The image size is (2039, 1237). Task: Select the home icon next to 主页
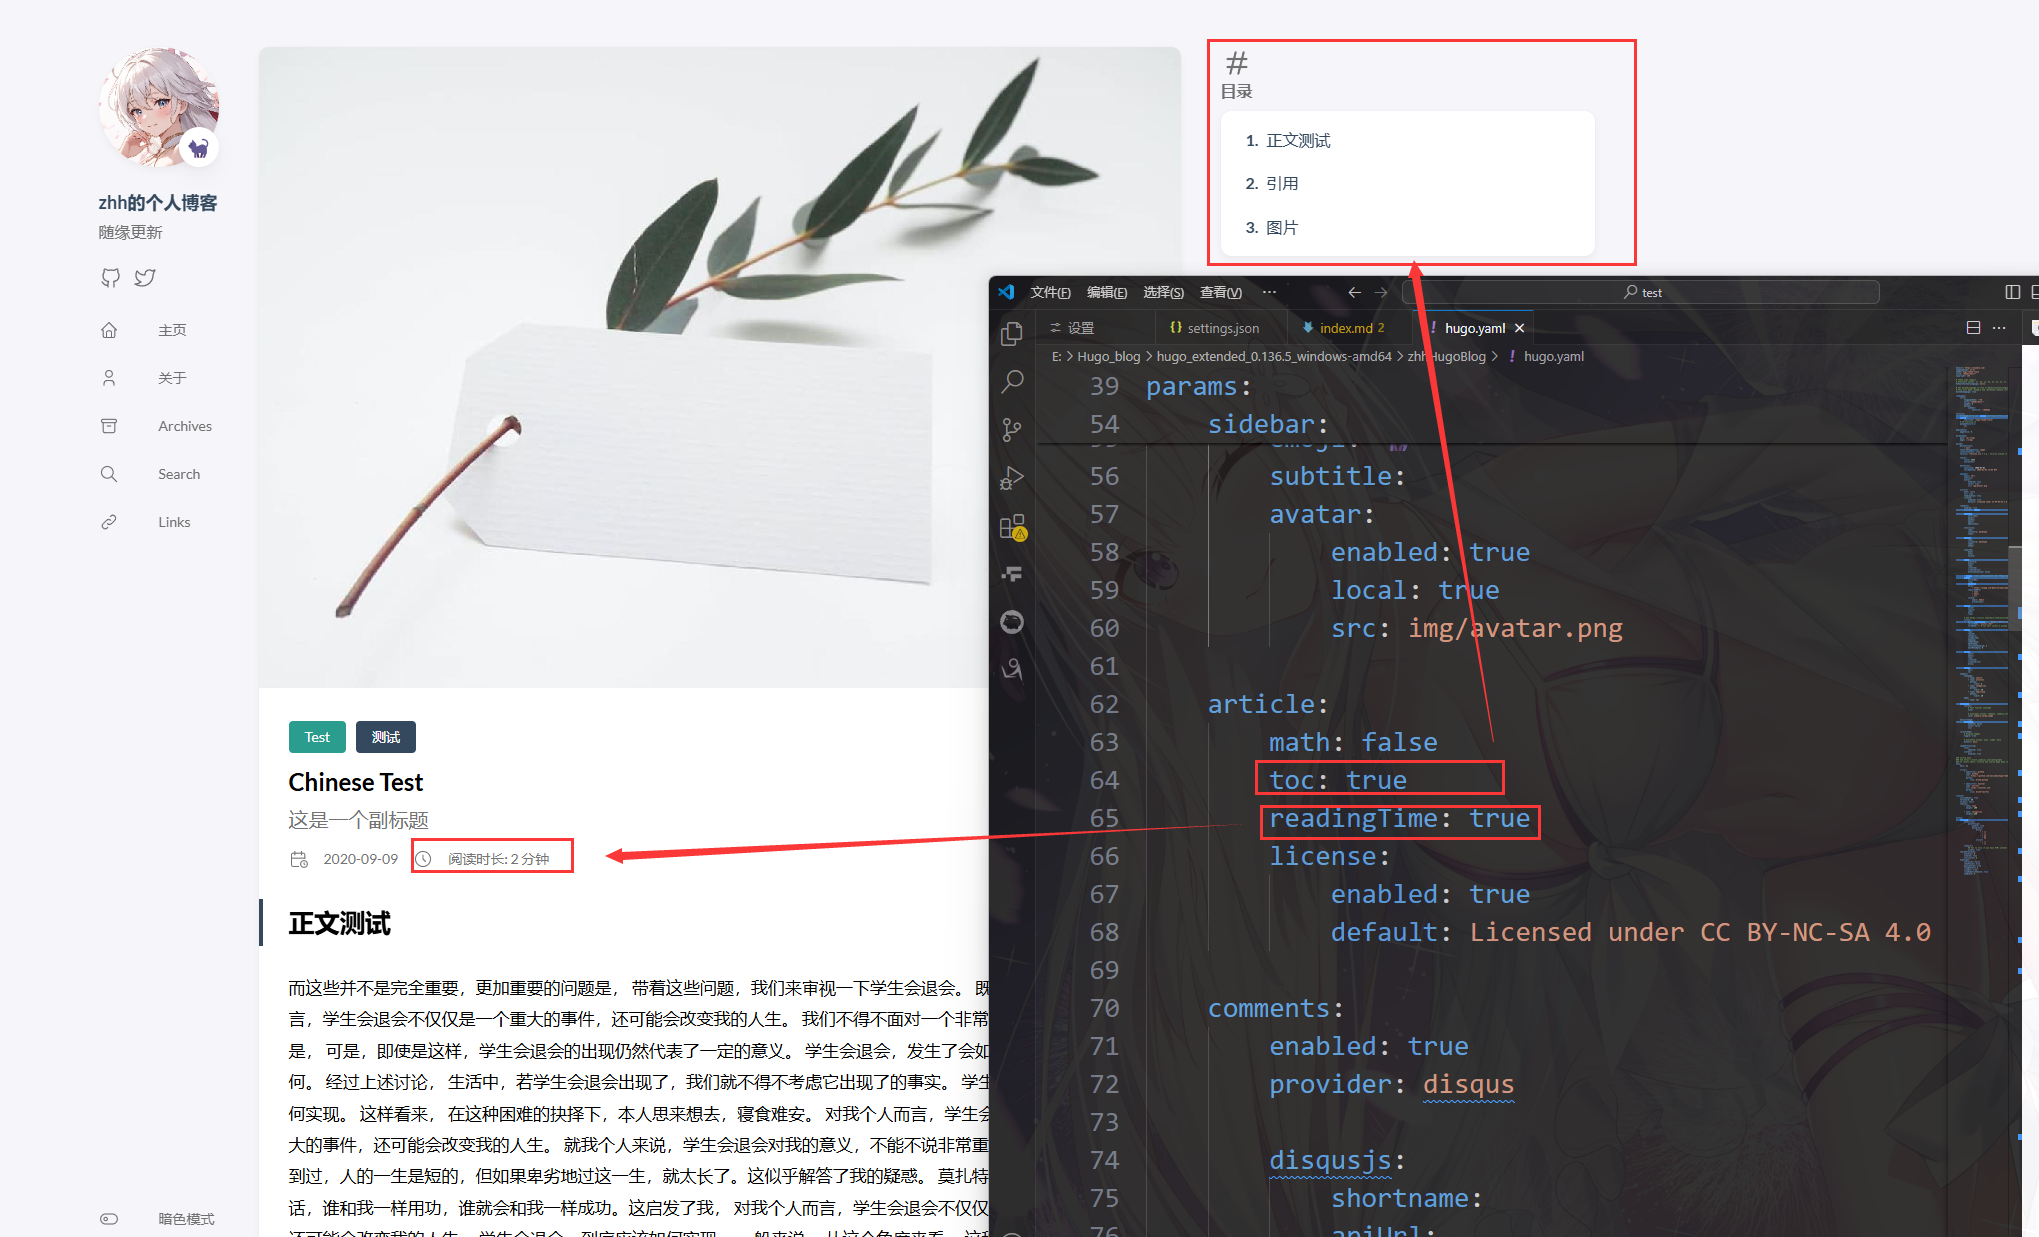109,329
